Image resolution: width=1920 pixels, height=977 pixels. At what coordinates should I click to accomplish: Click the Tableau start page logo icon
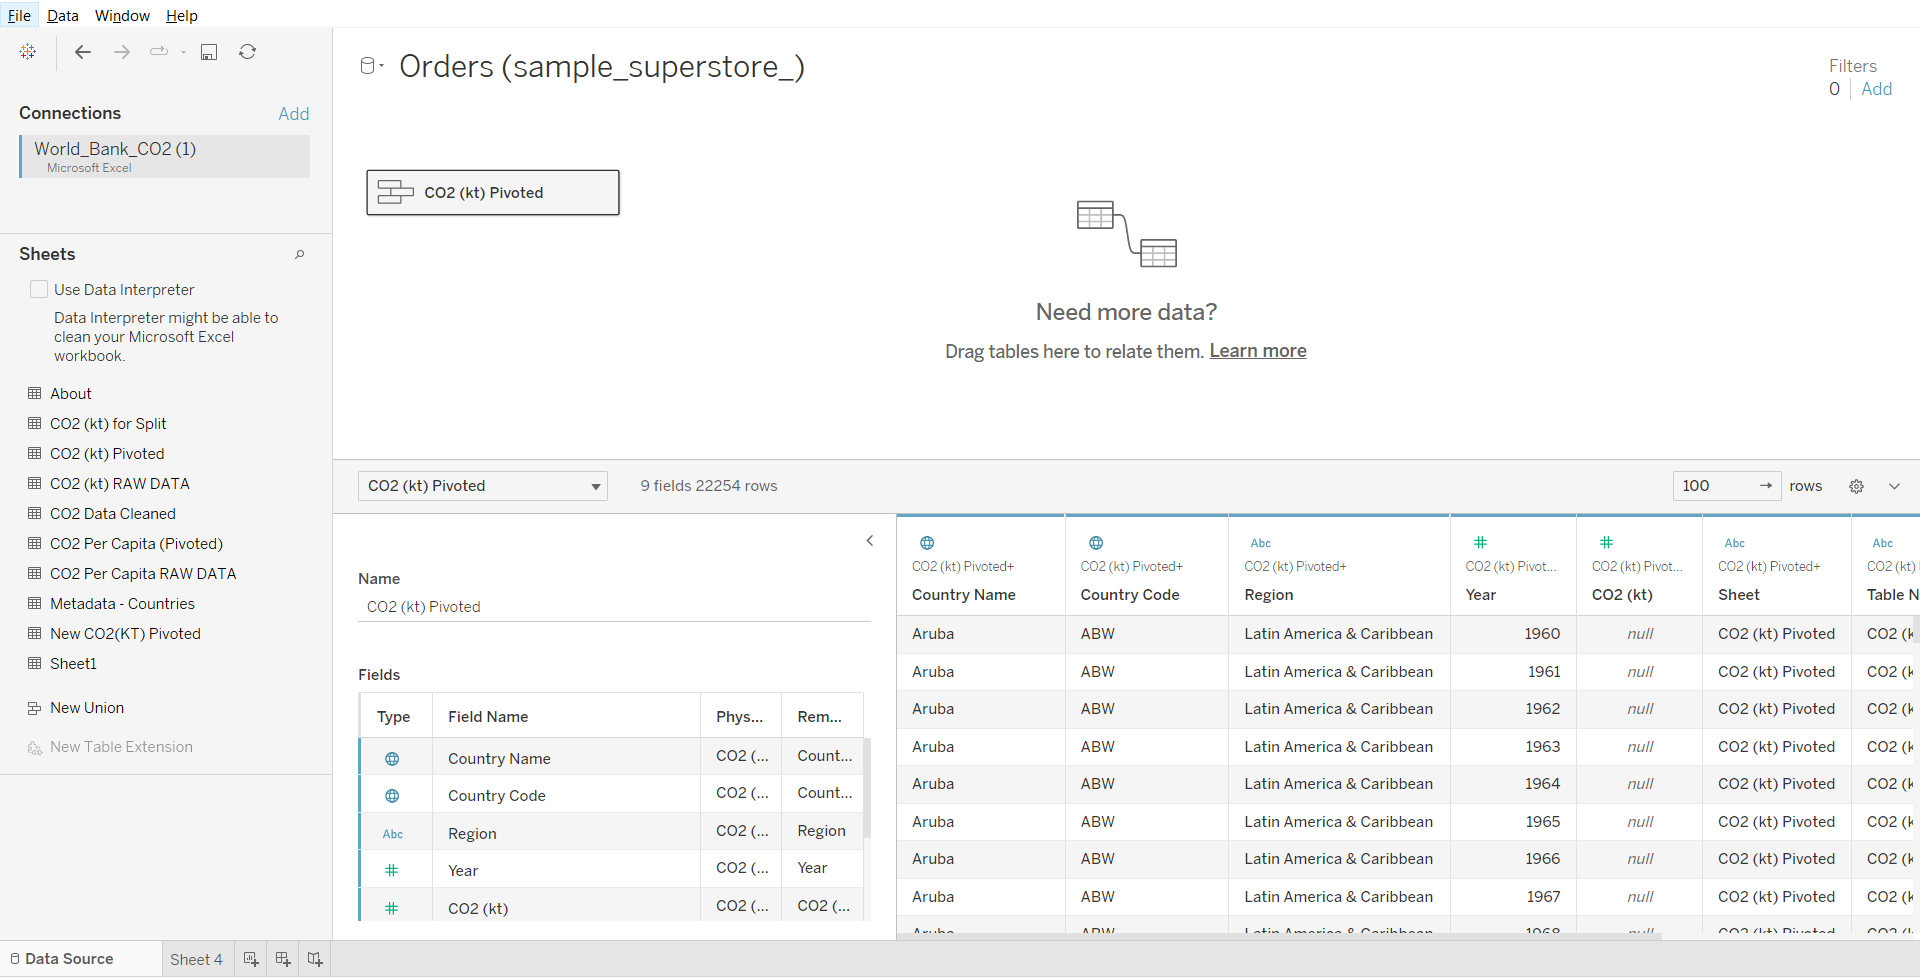pyautogui.click(x=28, y=52)
